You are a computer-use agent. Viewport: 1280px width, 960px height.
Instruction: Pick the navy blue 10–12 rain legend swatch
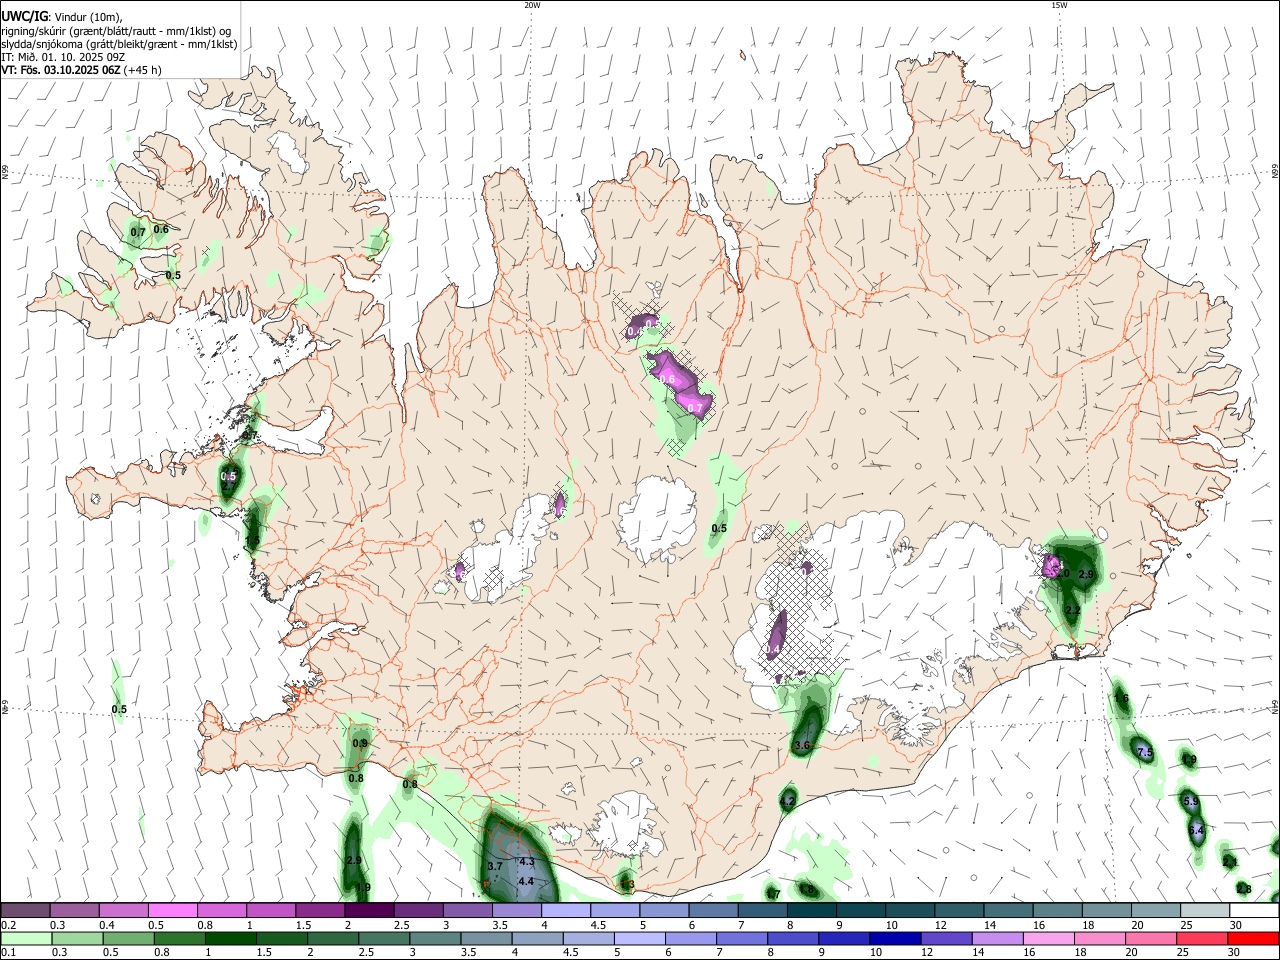click(x=895, y=938)
